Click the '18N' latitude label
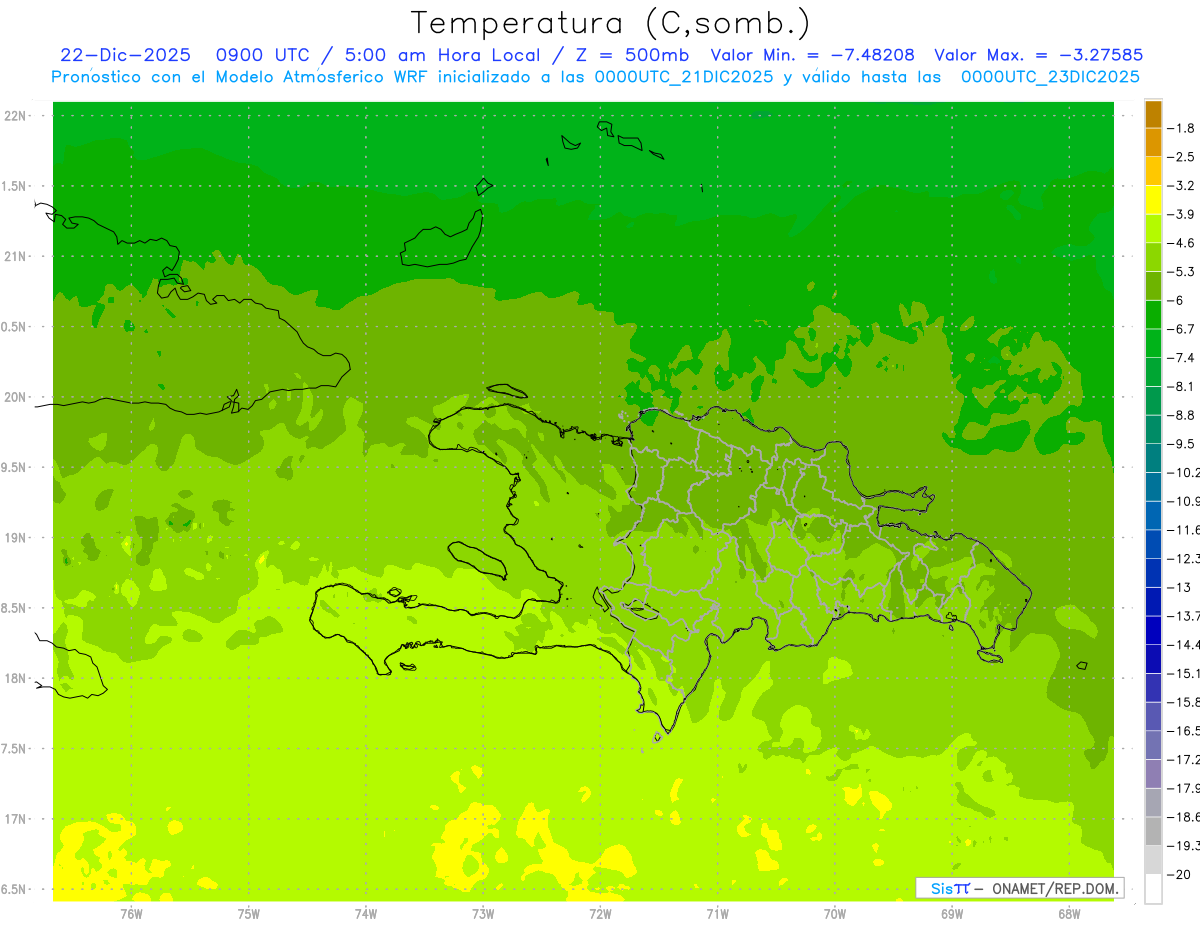 tap(16, 678)
